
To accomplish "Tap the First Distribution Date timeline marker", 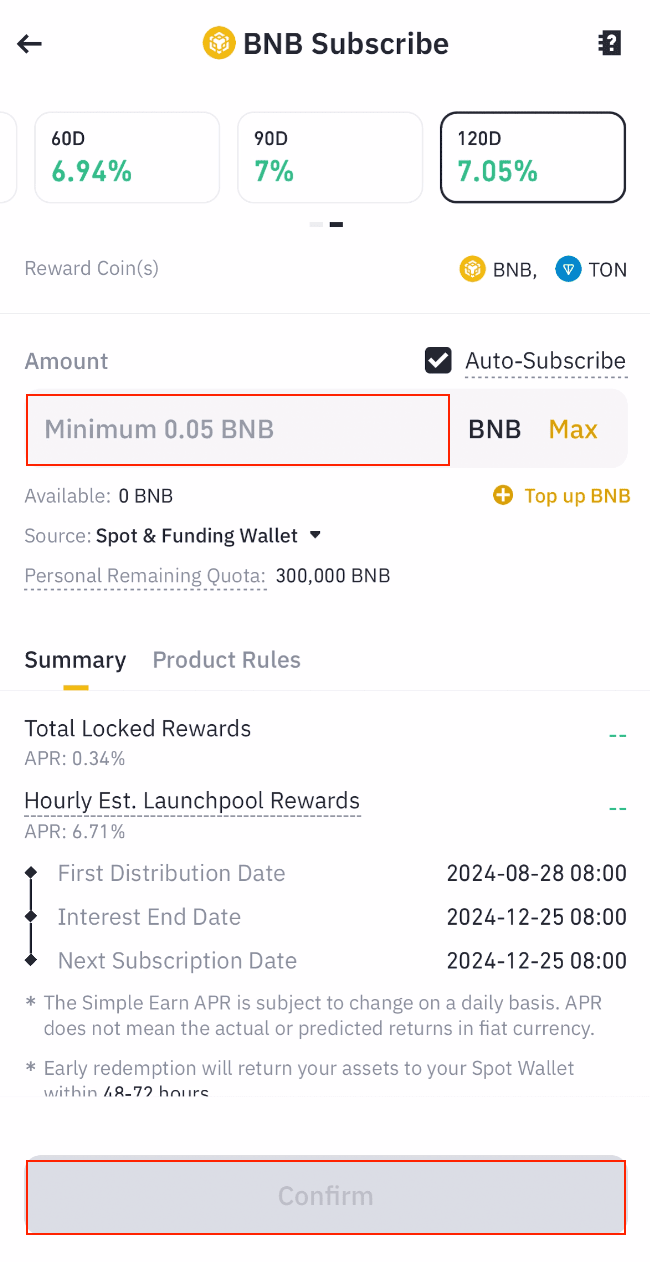I will click(31, 873).
